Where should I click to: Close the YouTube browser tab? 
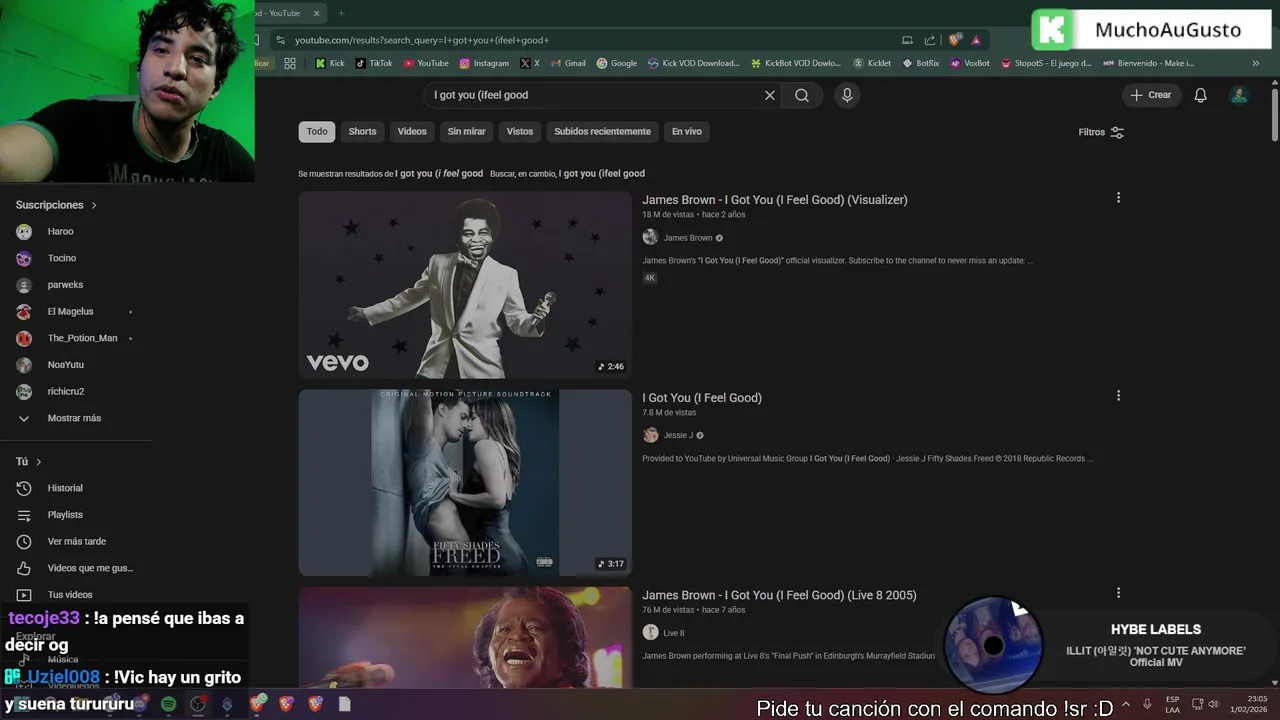pos(316,13)
